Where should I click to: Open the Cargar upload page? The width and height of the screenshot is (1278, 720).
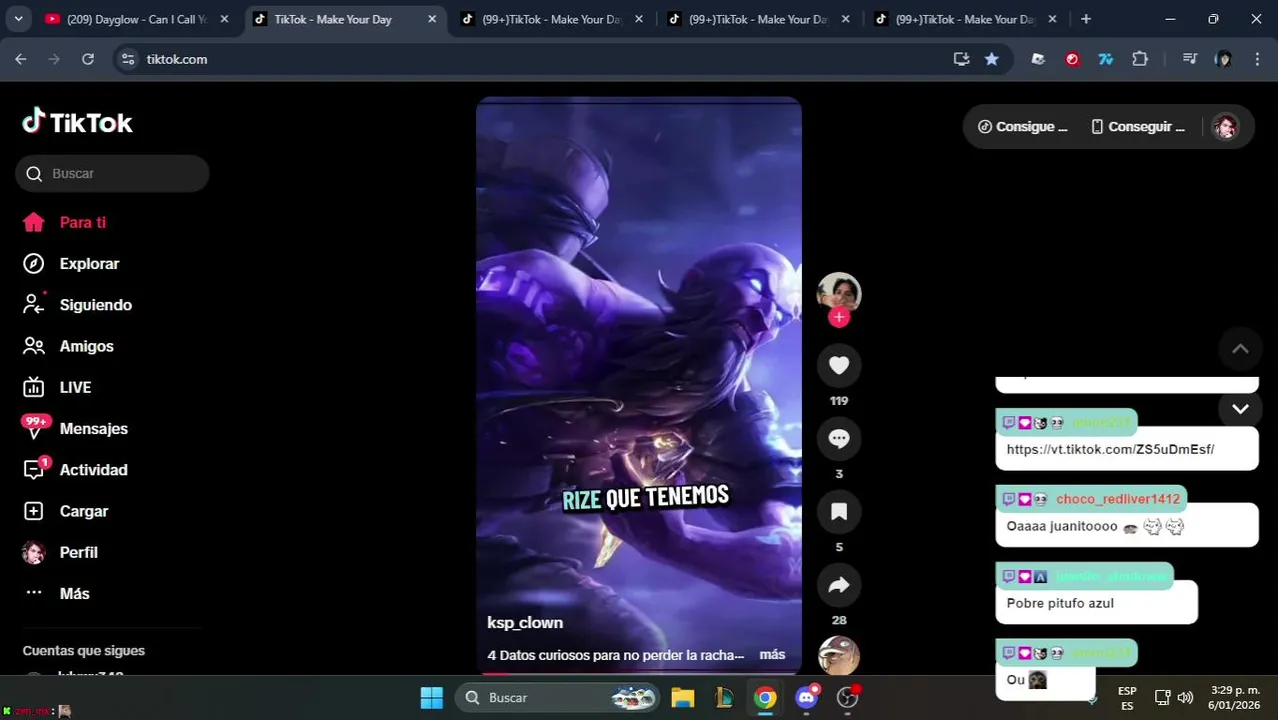pos(66,511)
